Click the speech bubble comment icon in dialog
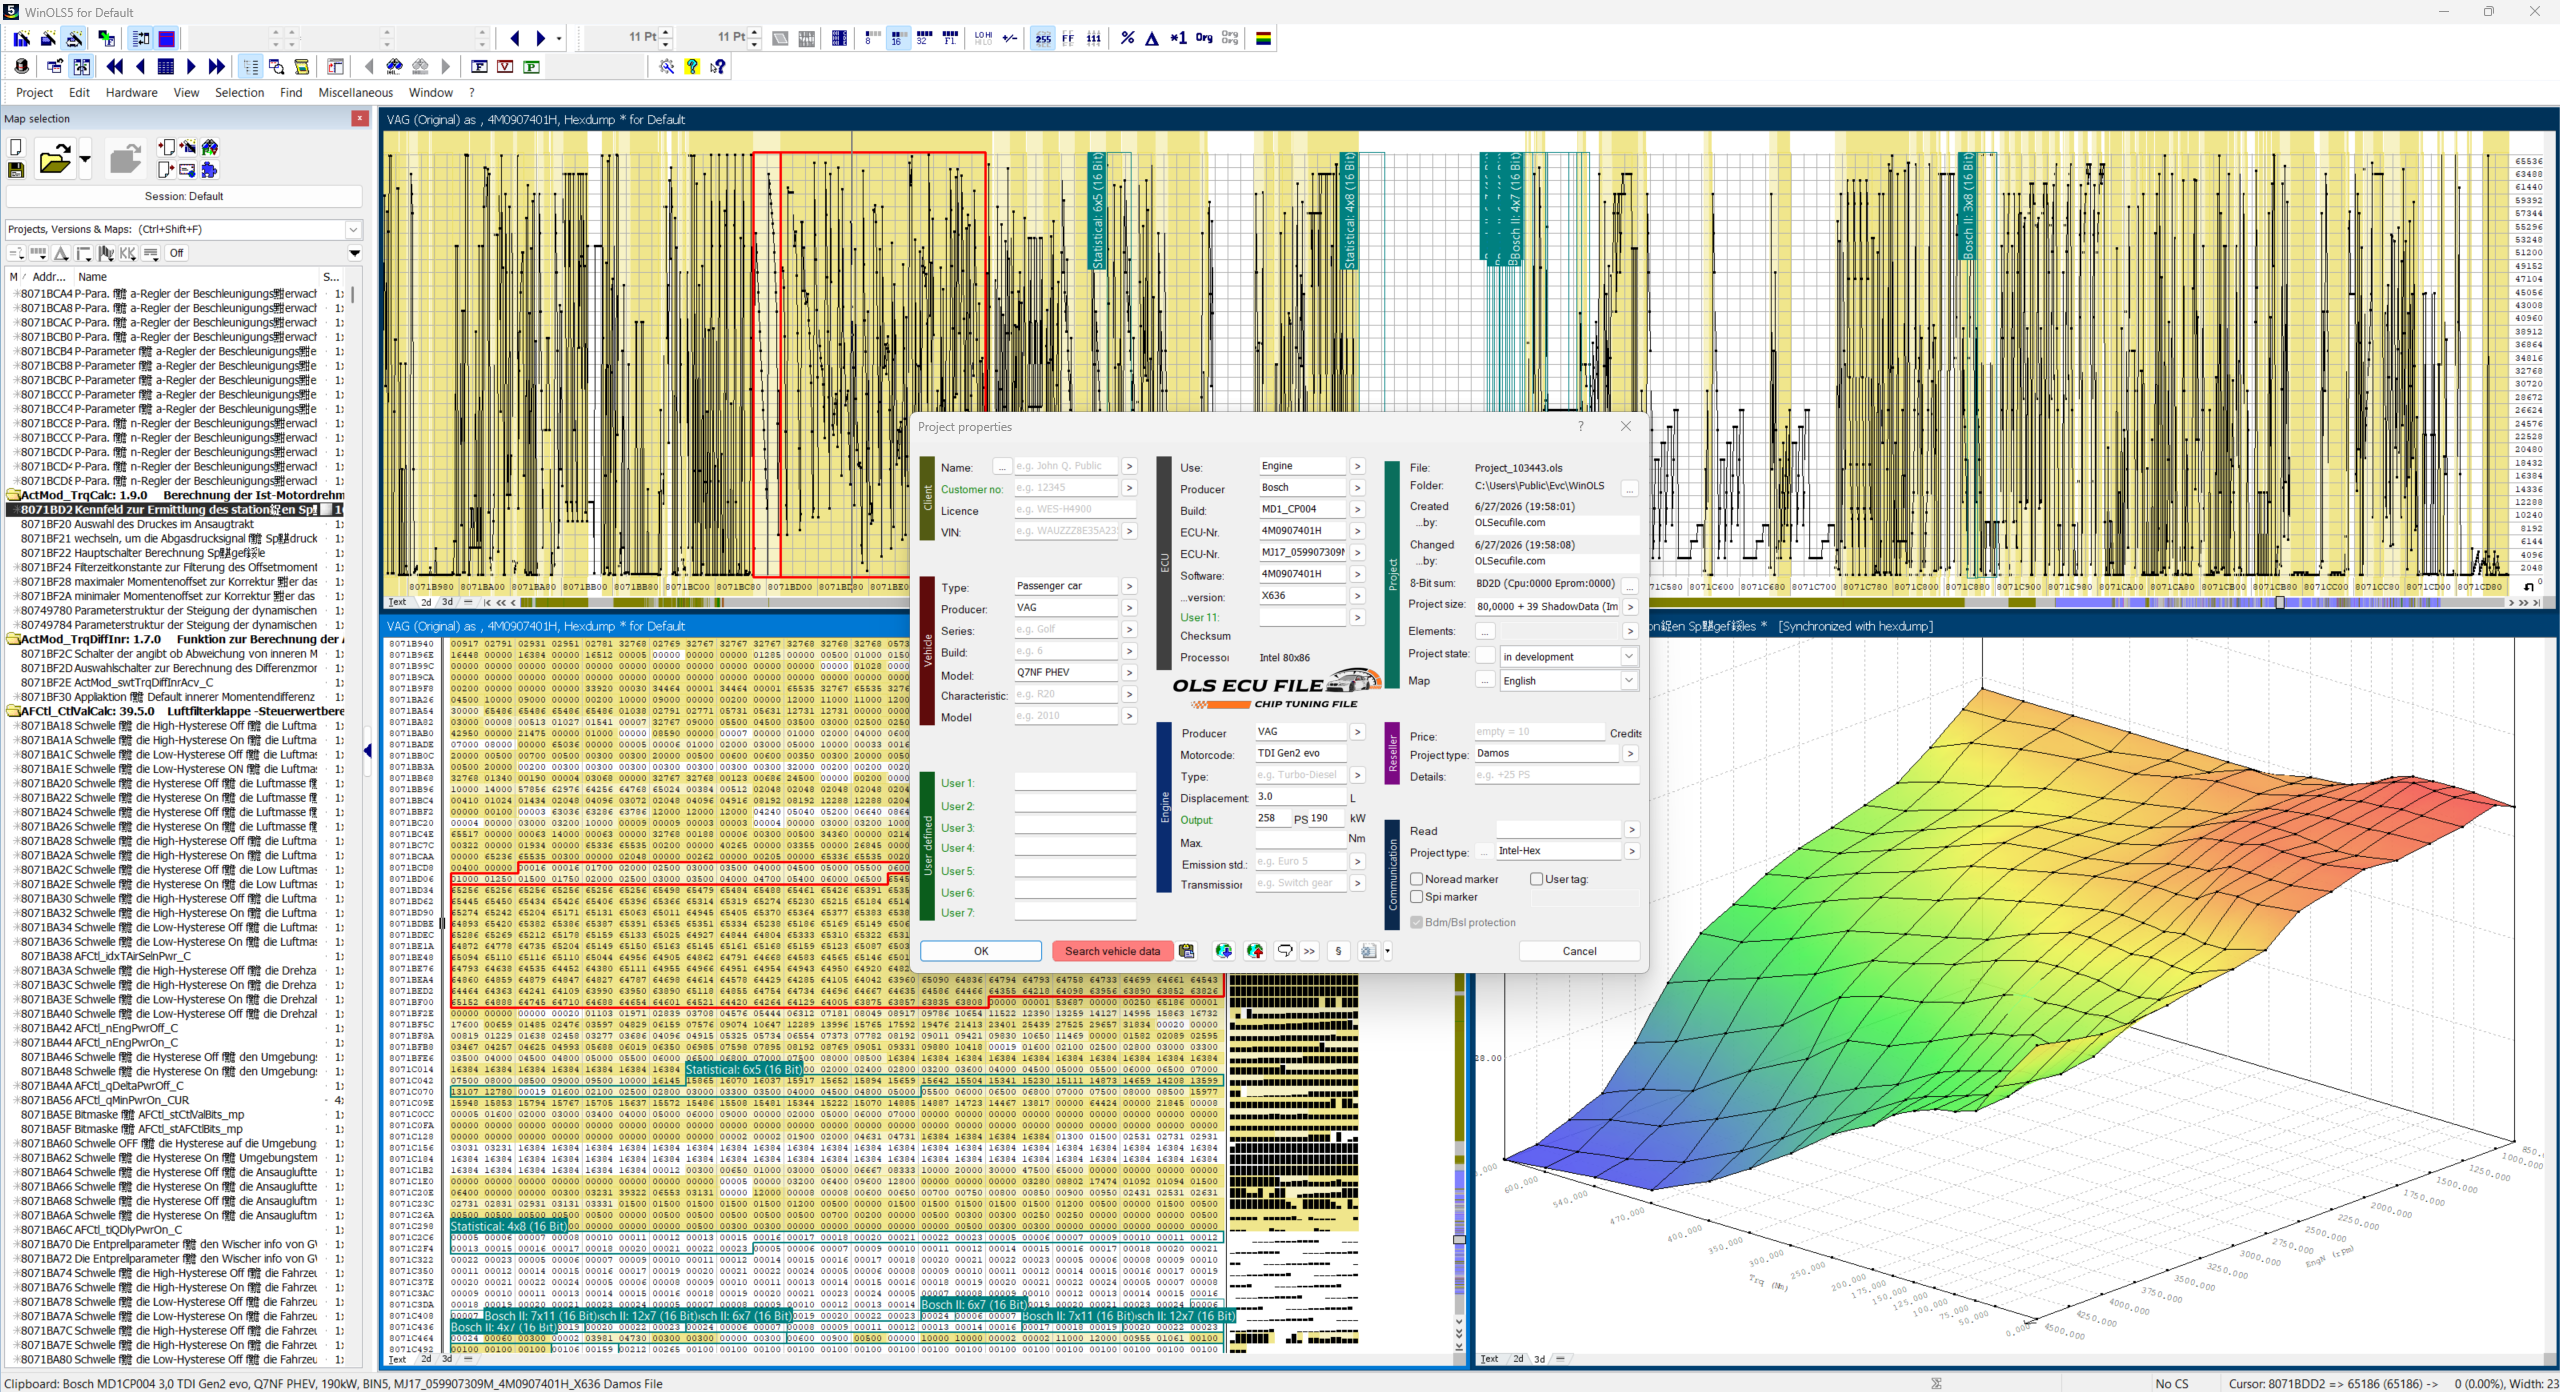Viewport: 2560px width, 1392px height. coord(1285,951)
